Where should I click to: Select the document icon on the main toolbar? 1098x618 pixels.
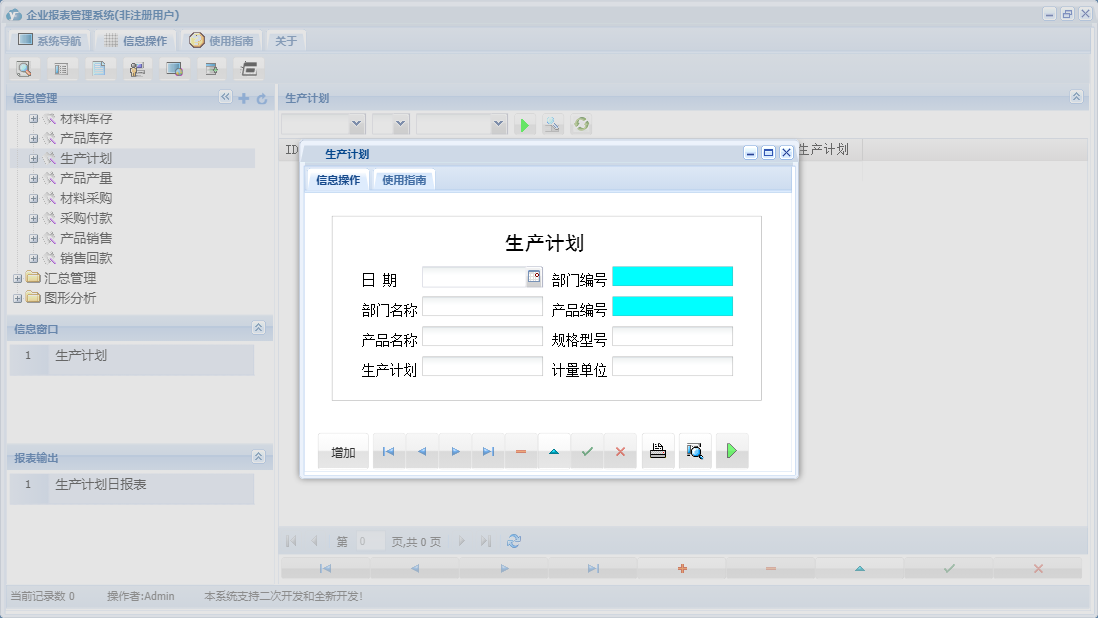click(x=100, y=68)
